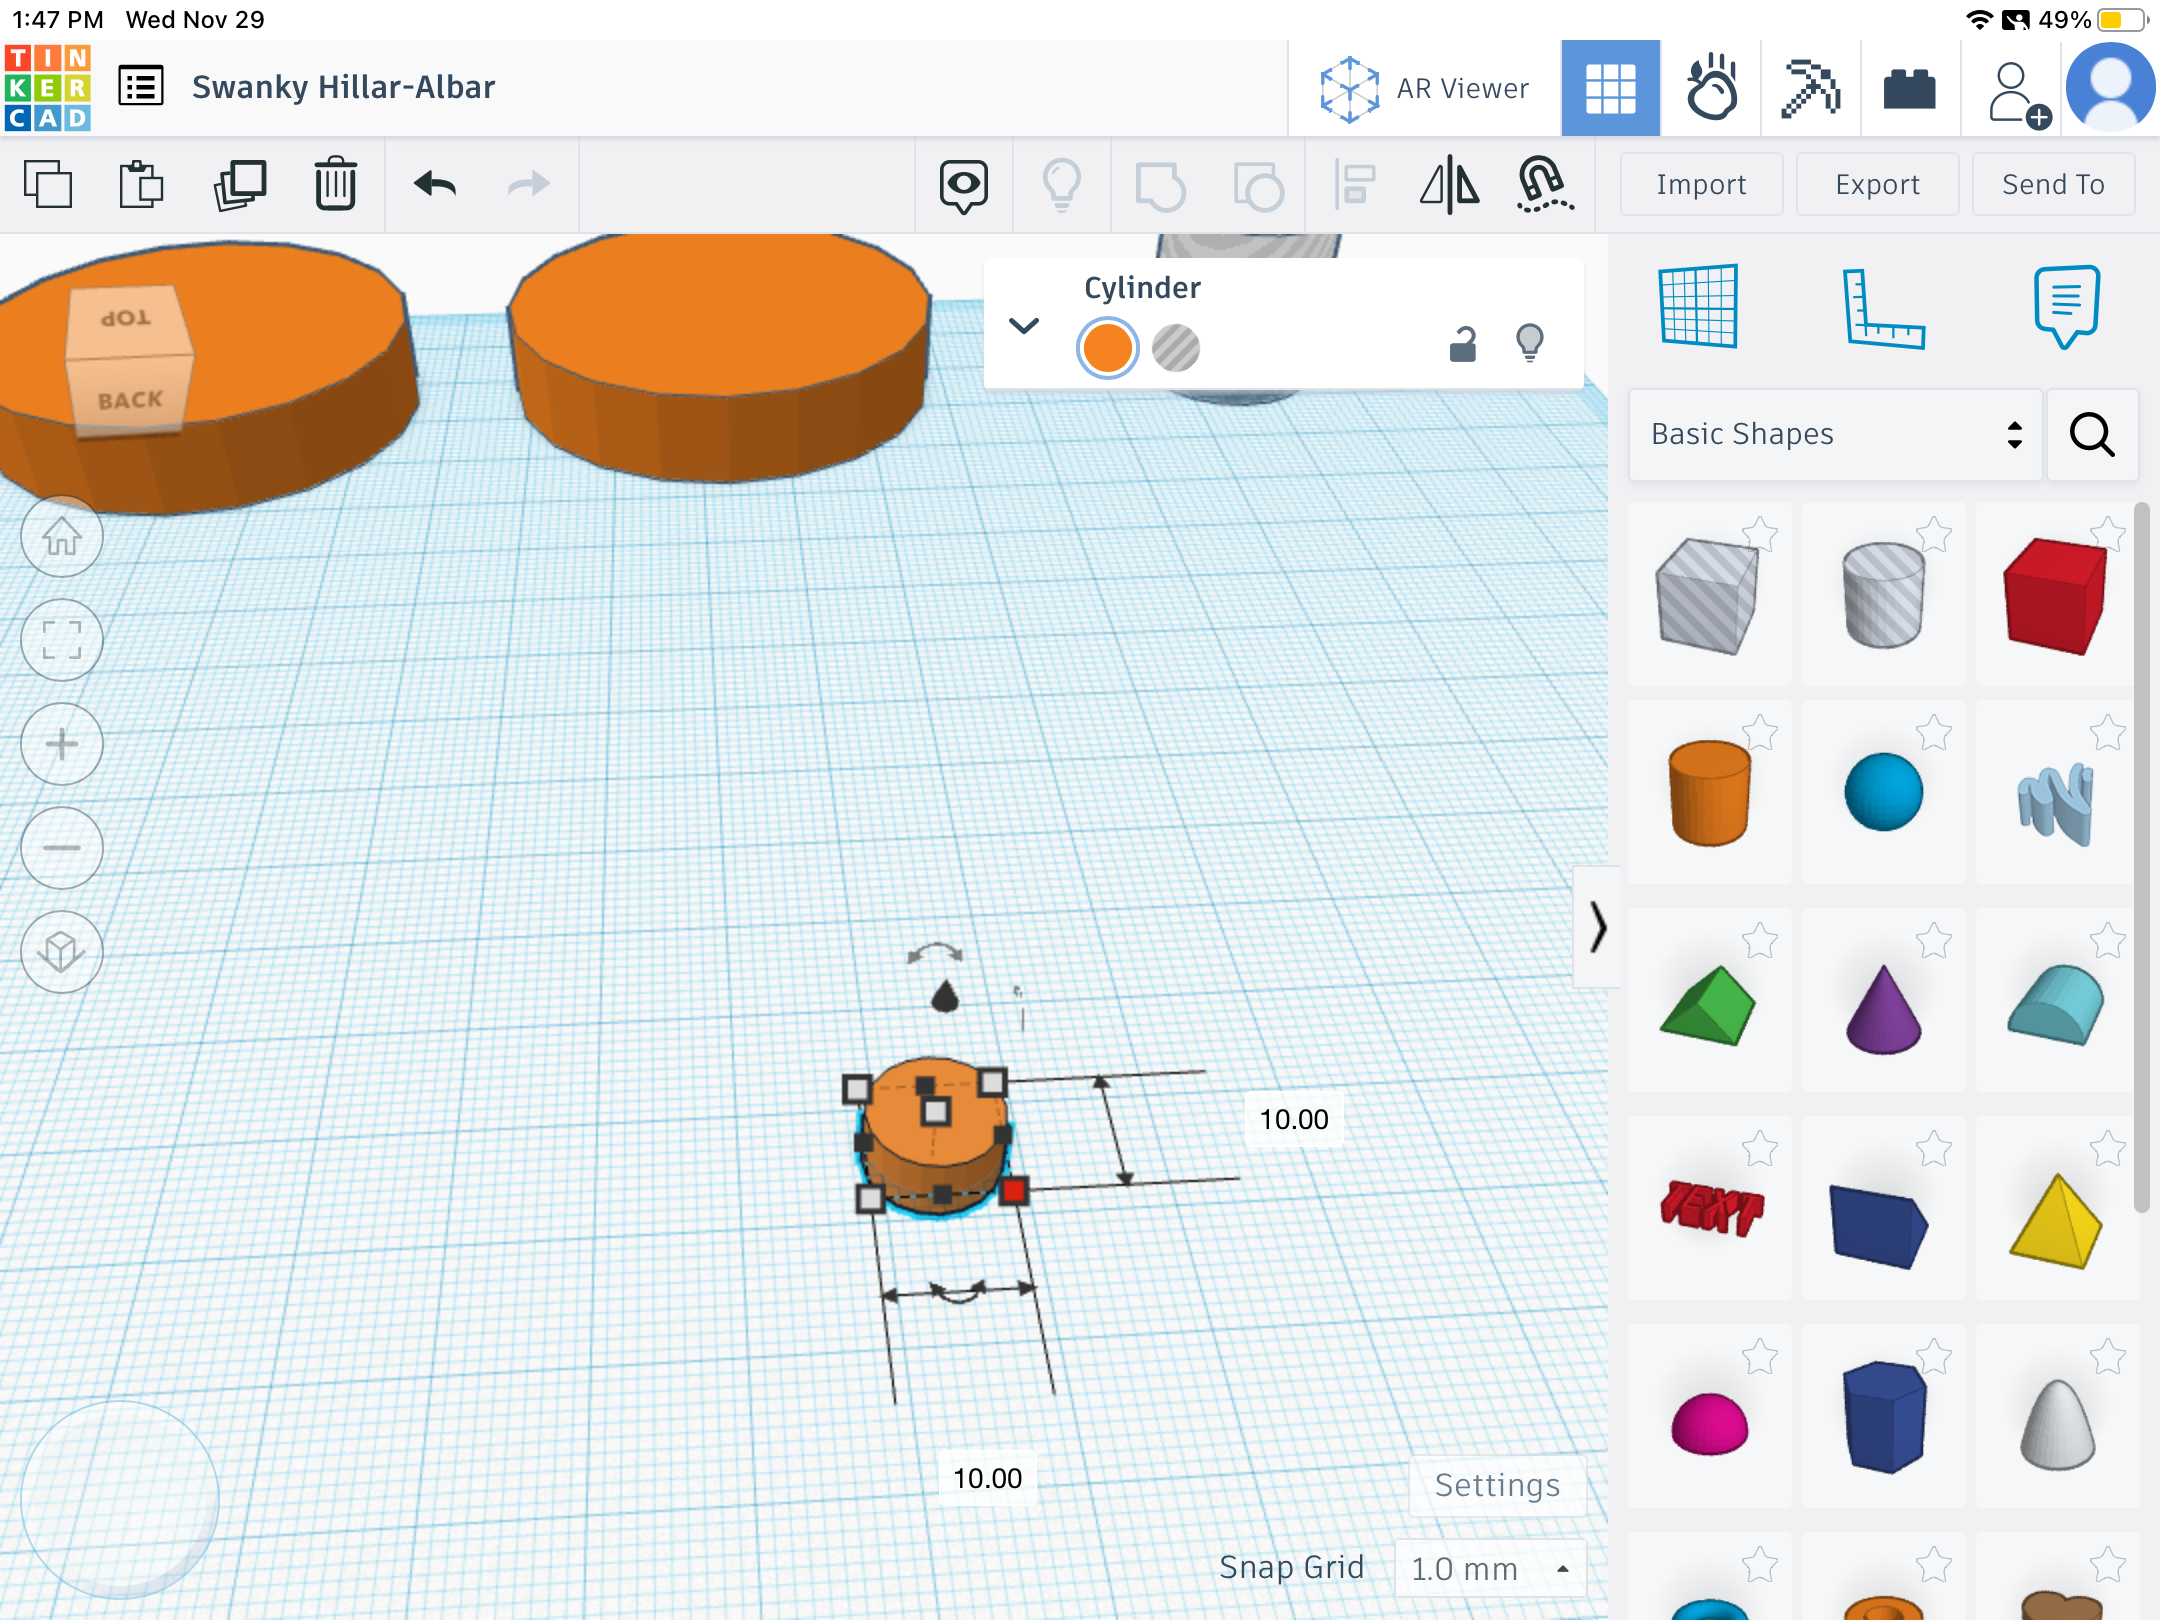Image resolution: width=2160 pixels, height=1620 pixels.
Task: Open the designs list menu icon
Action: coord(141,86)
